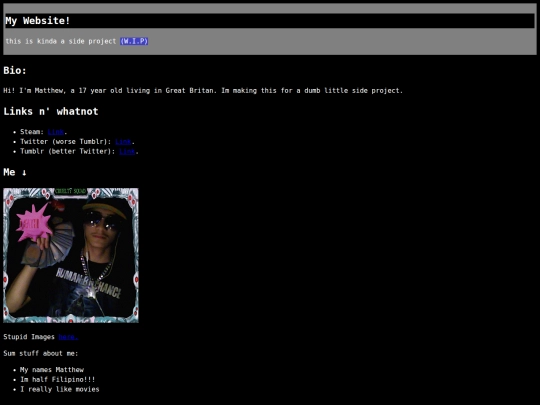Click the 'Me ↓' heading
Screen dimensions: 540x405
pos(15,172)
